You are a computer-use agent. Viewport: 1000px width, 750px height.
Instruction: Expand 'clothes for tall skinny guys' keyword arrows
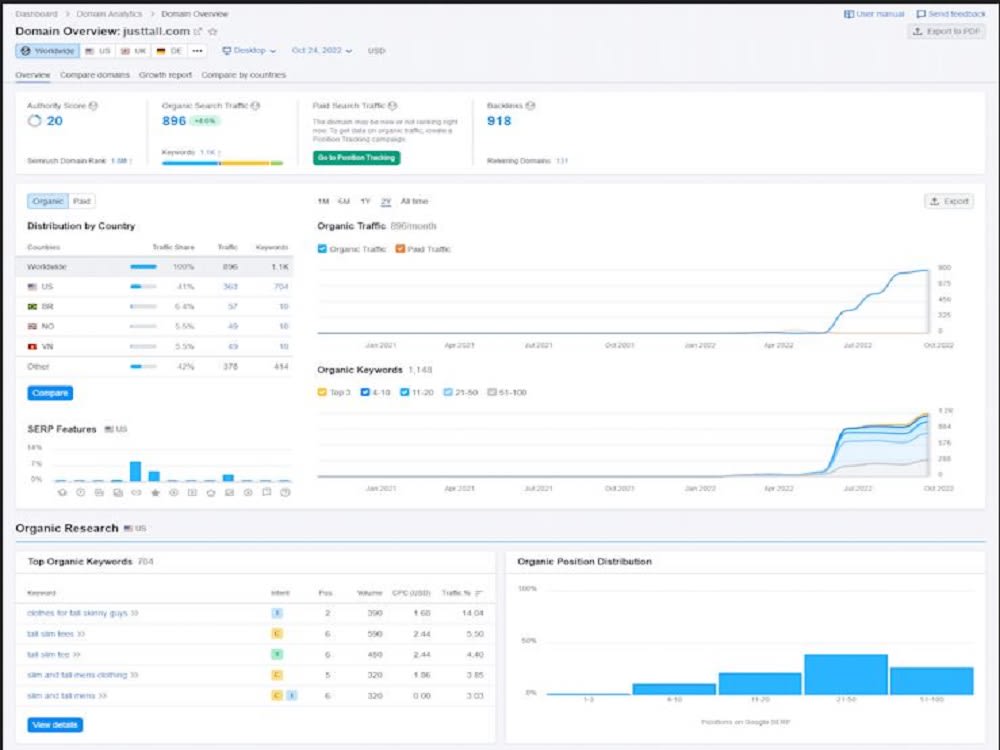135,614
